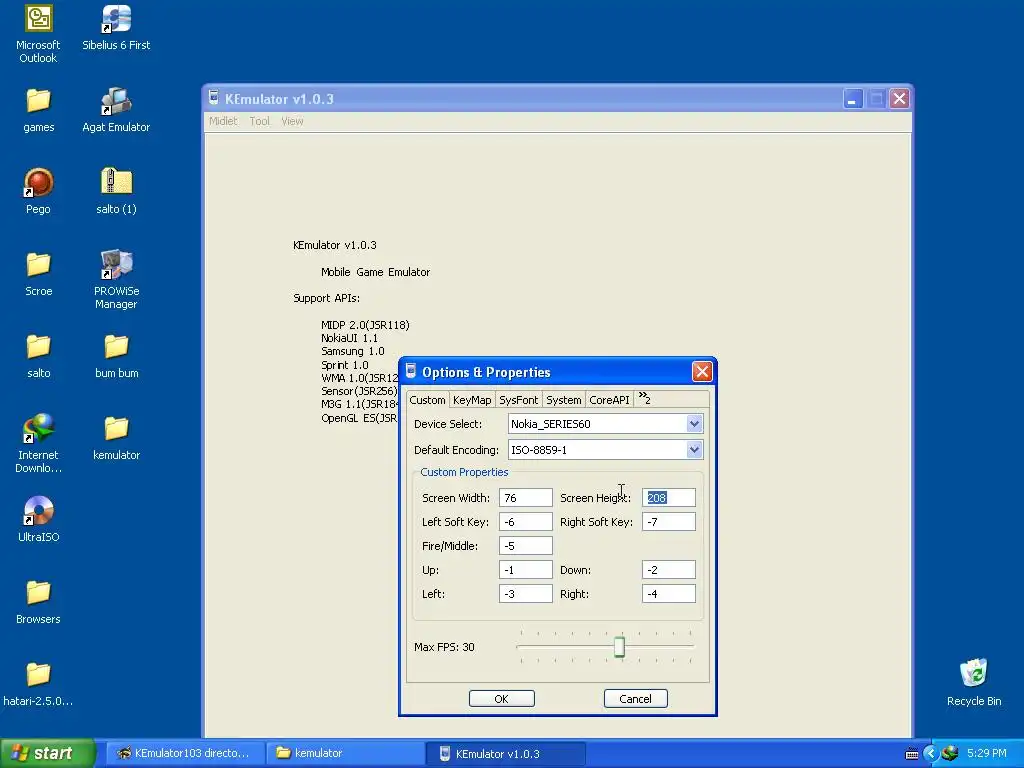1024x768 pixels.
Task: Open the View menu
Action: 293,121
